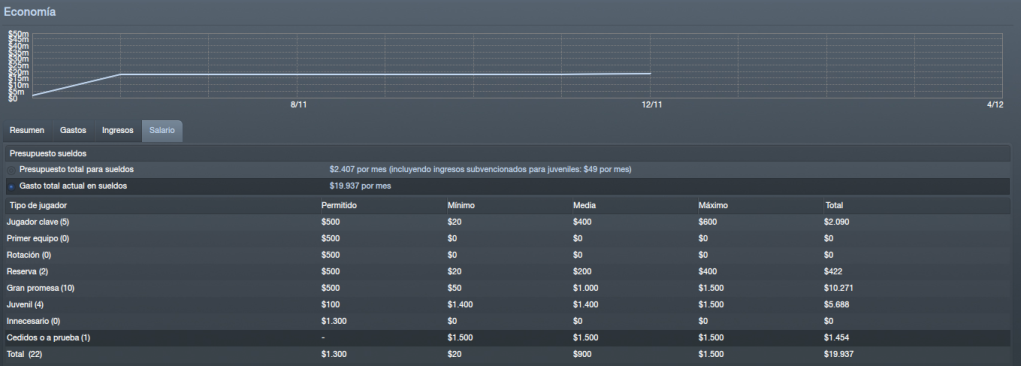Viewport: 1021px width, 366px height.
Task: Click the $900 media in Total row
Action: [582, 354]
